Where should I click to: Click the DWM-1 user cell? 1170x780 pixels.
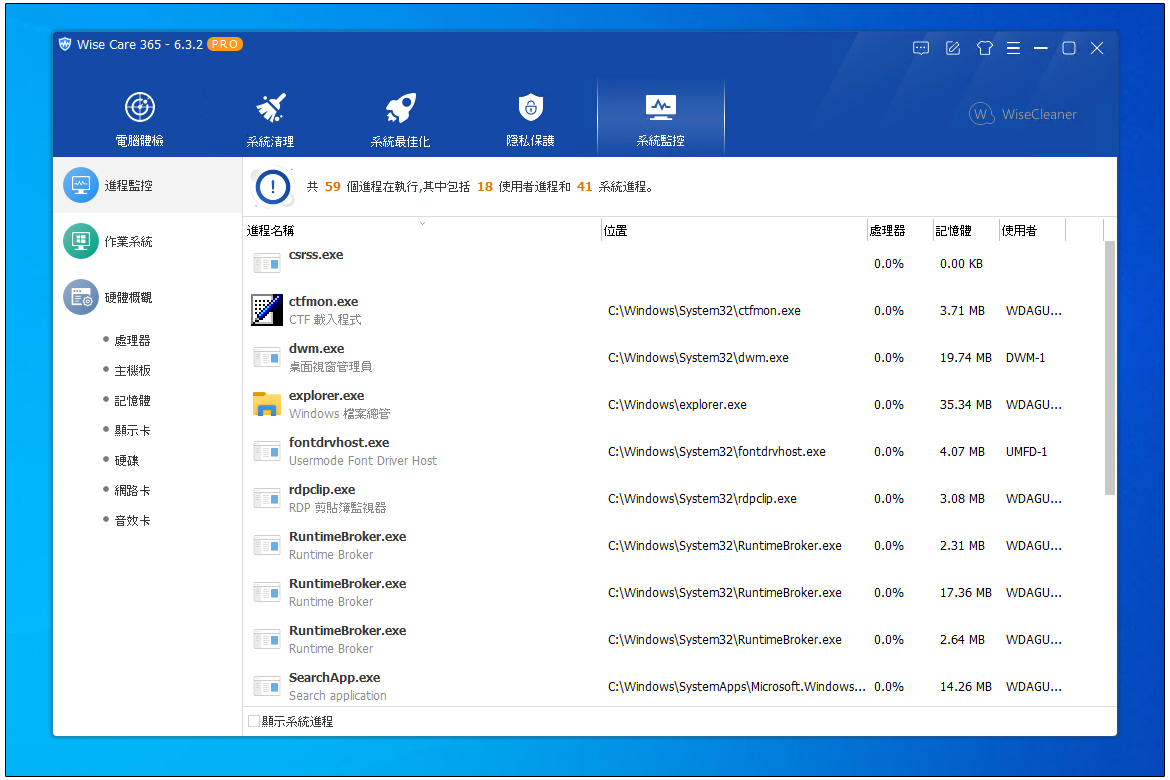click(x=1025, y=358)
